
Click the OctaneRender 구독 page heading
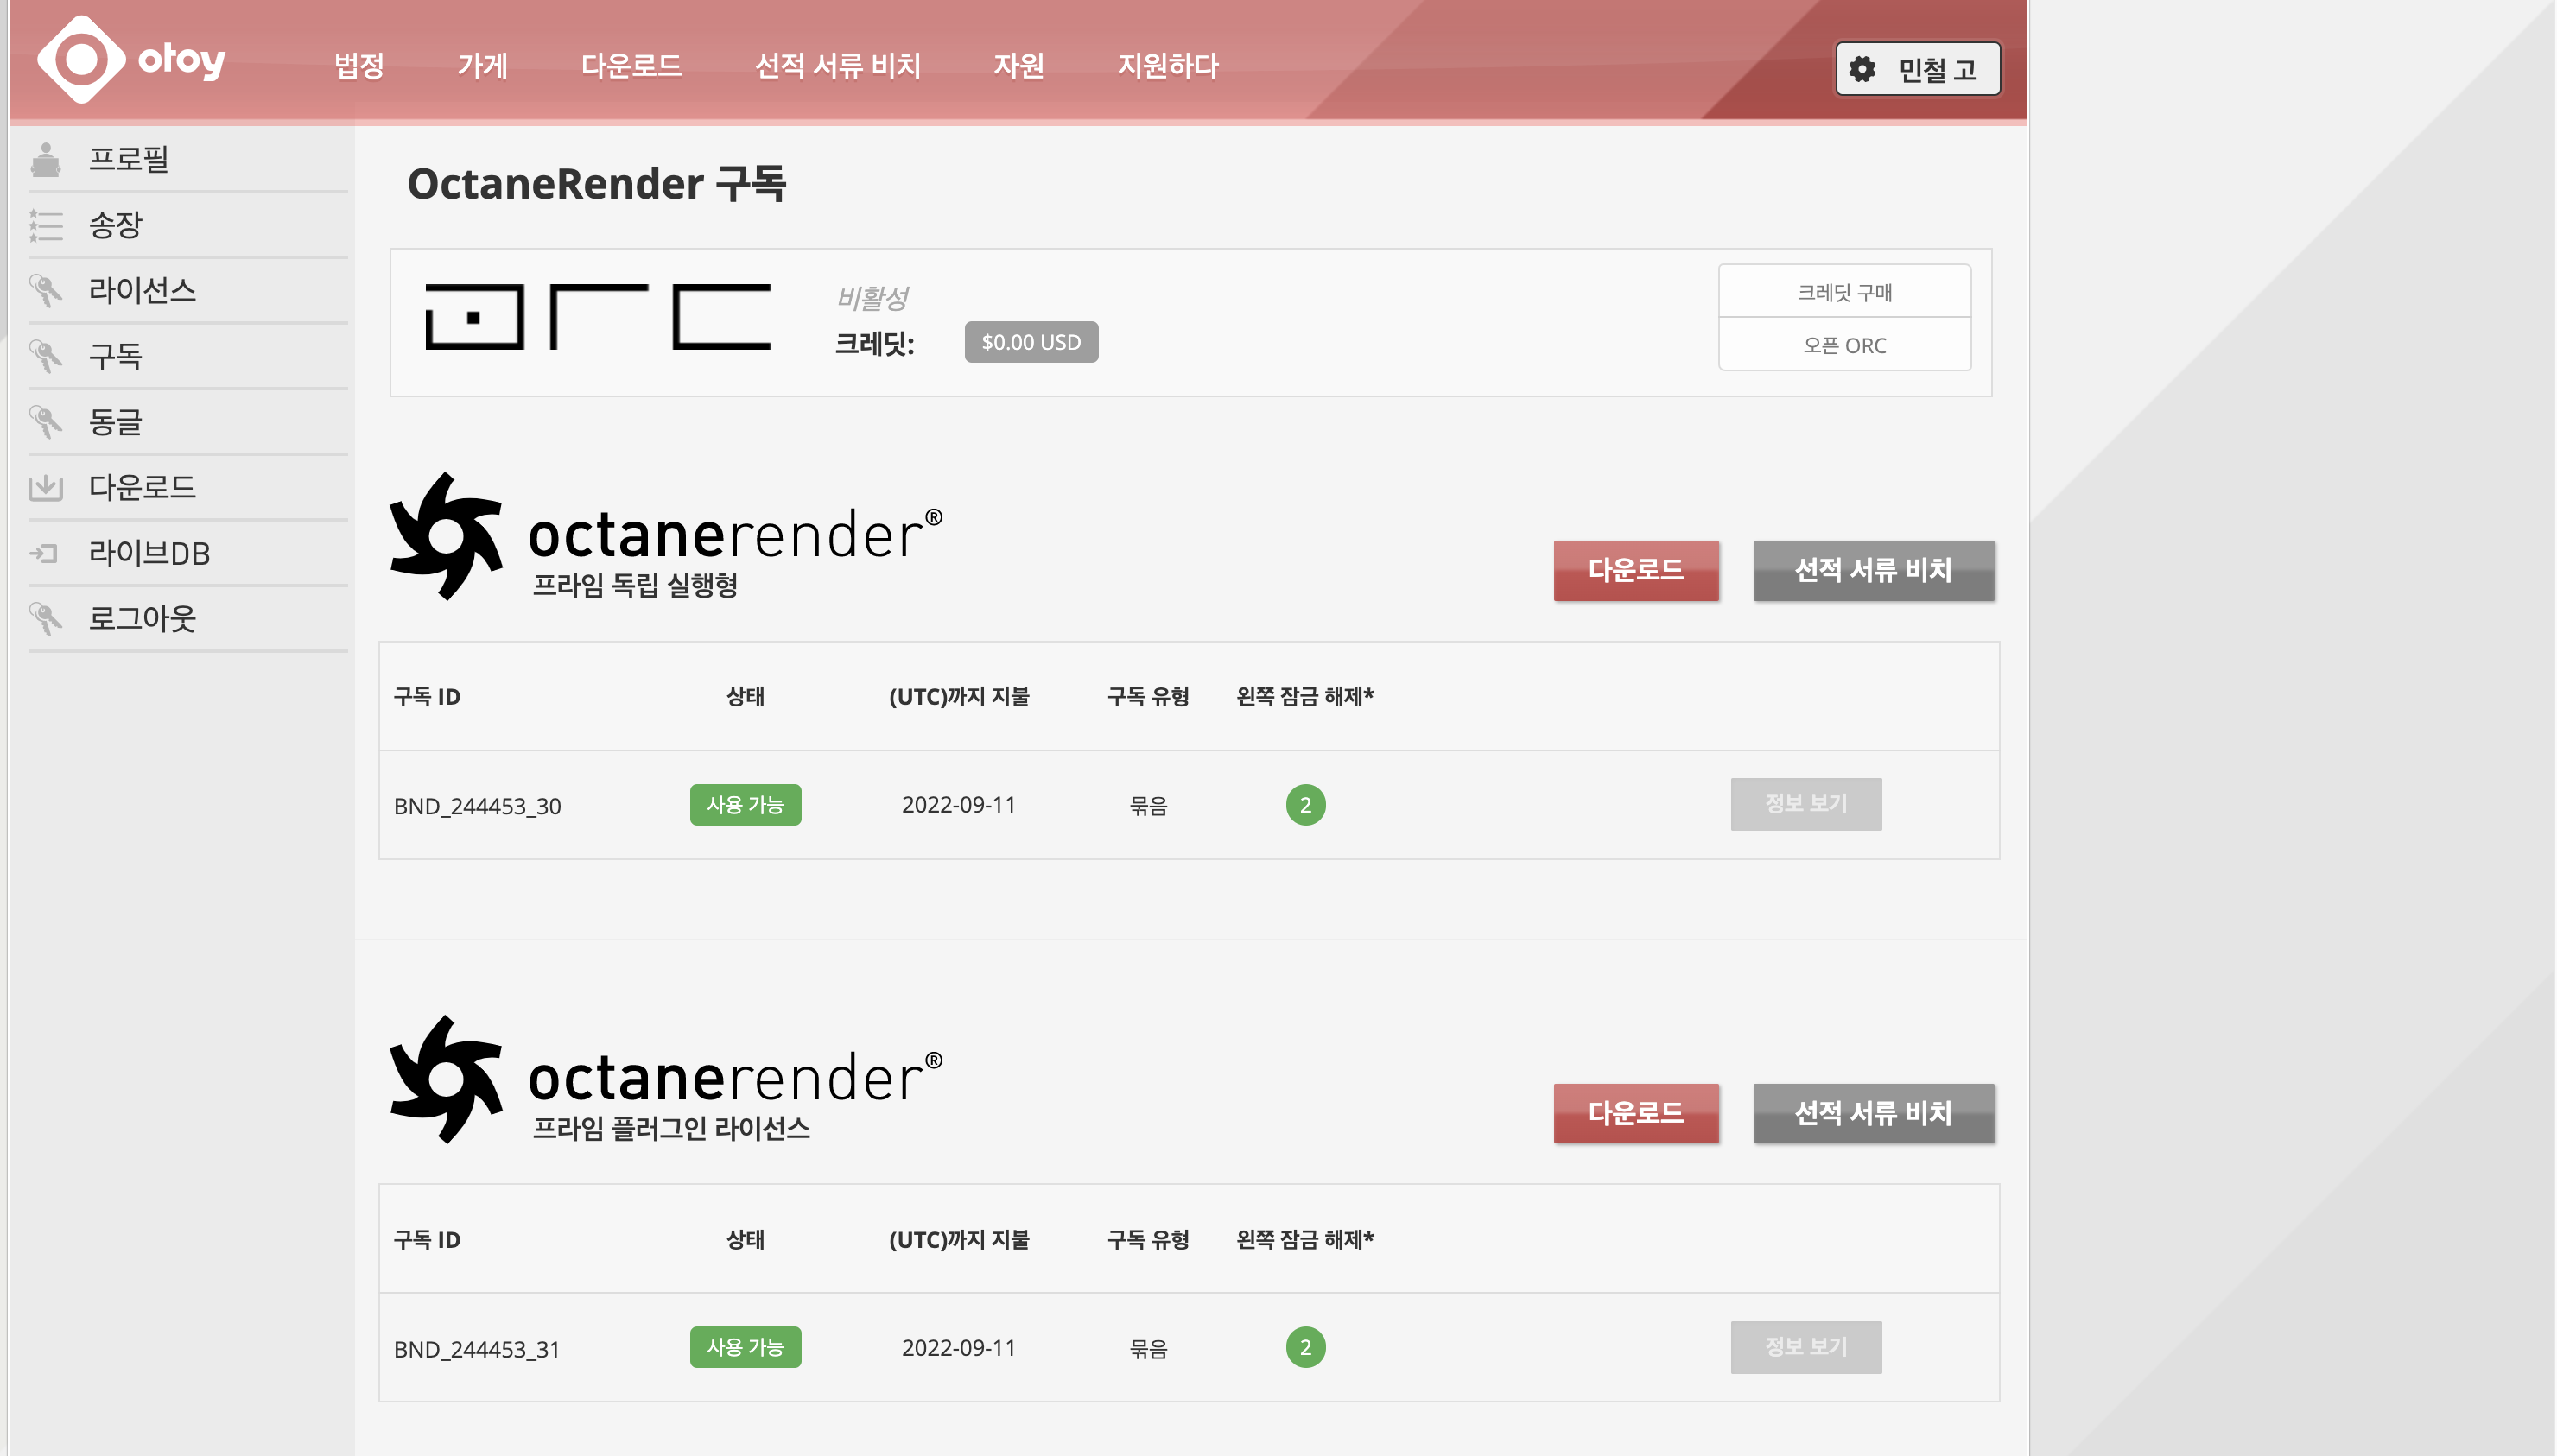[597, 184]
